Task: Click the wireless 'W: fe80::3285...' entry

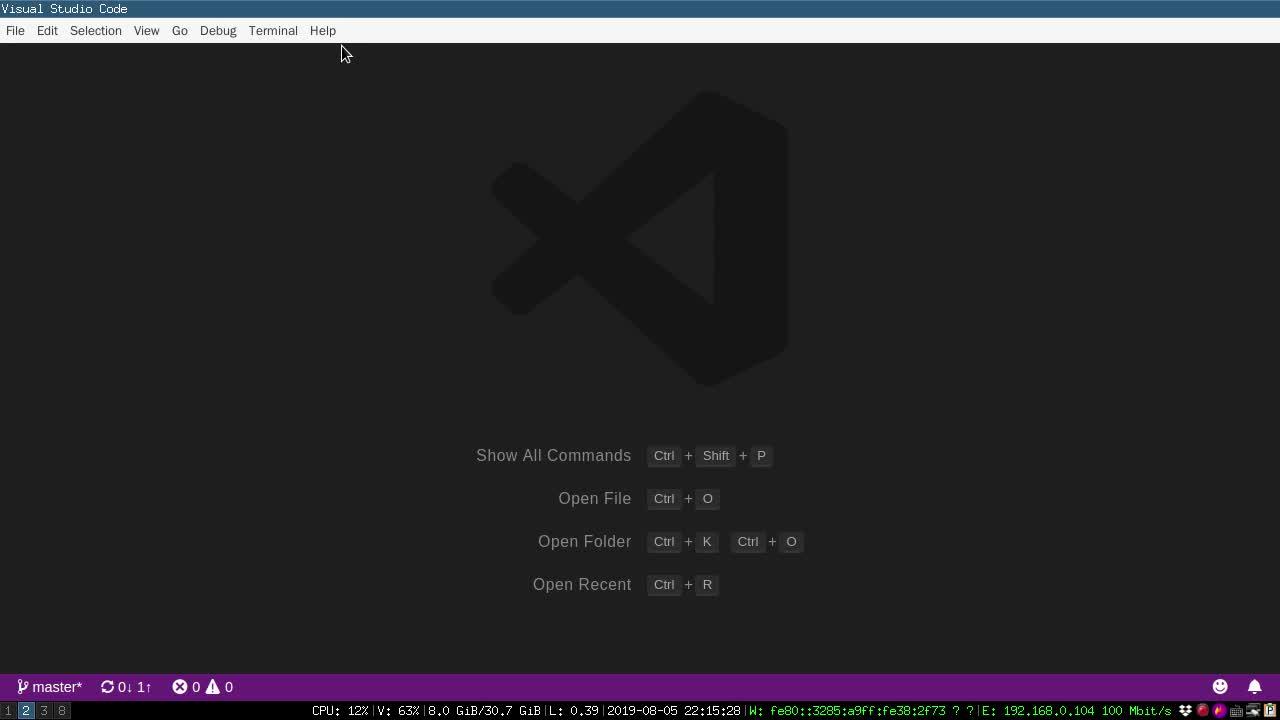Action: click(861, 711)
